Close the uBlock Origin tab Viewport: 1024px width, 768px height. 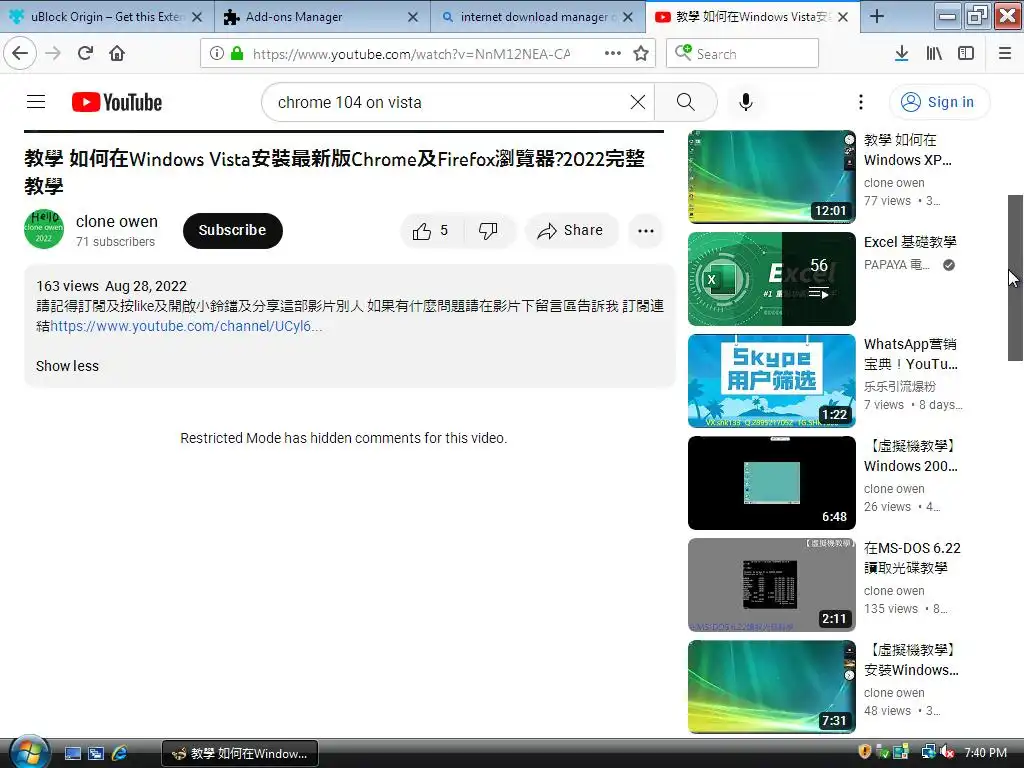pyautogui.click(x=197, y=17)
